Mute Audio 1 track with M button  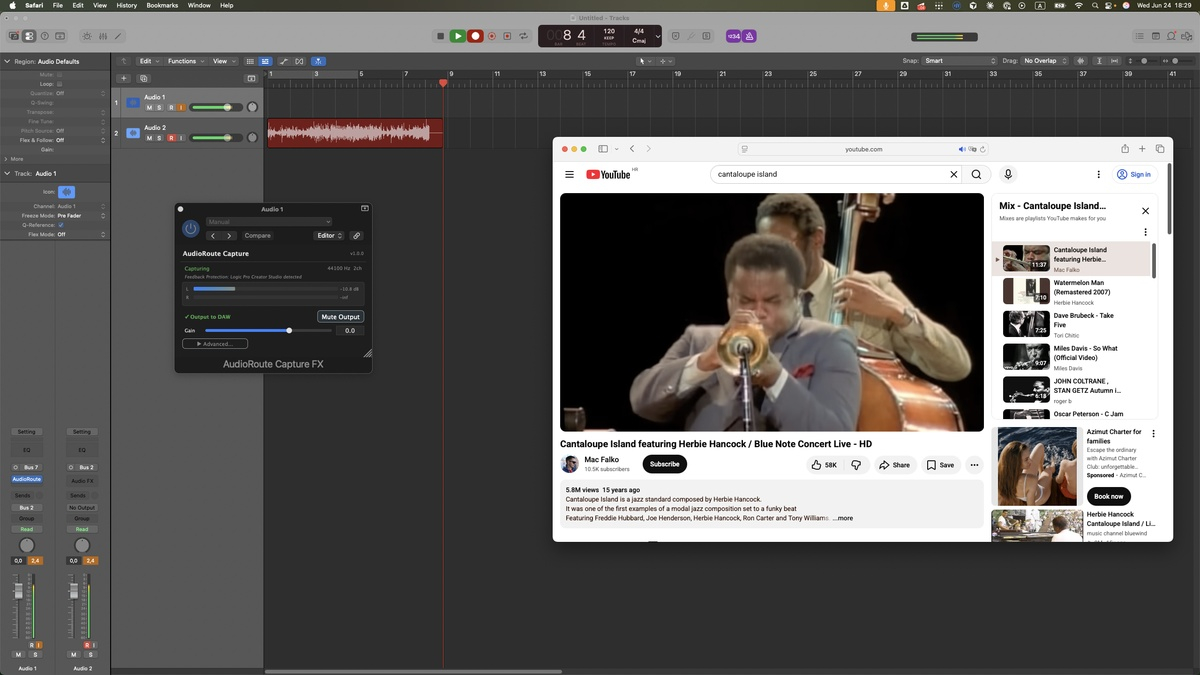tap(150, 107)
